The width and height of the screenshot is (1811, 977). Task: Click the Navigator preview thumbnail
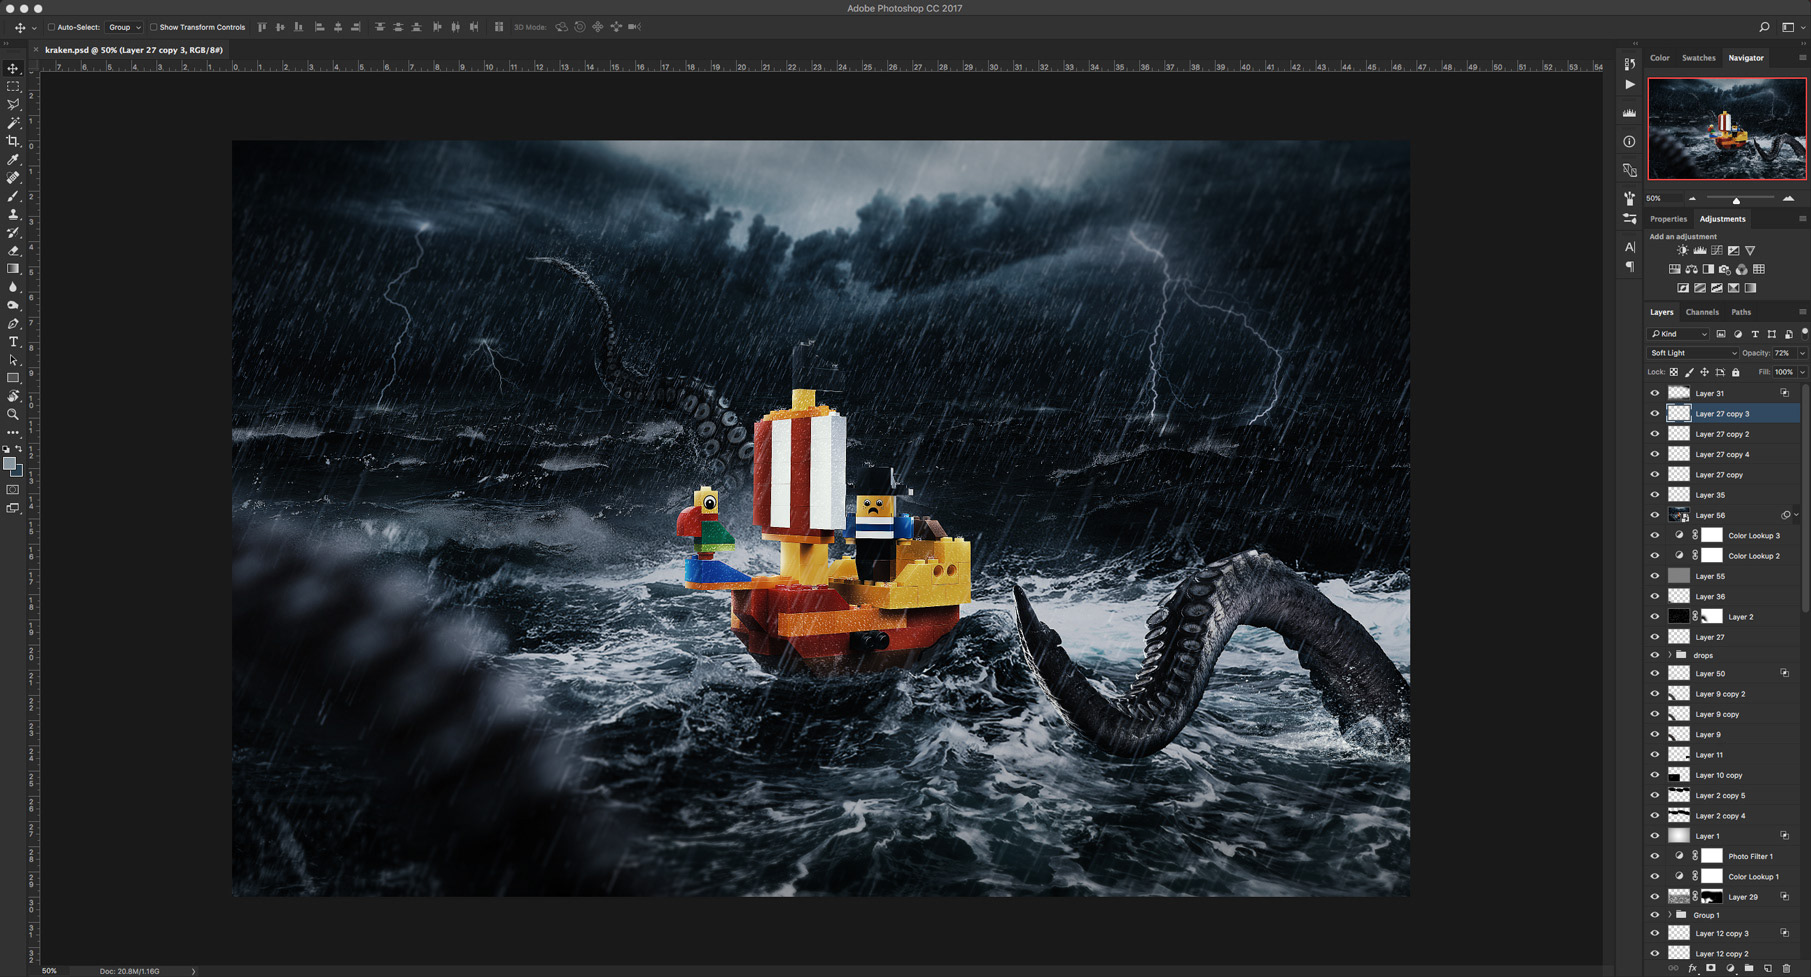coord(1727,129)
